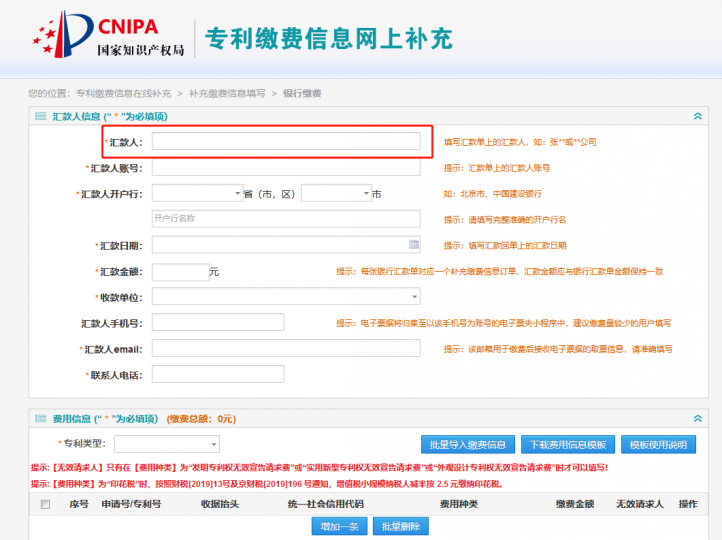
Task: Open the 收款单位 dropdown
Action: [286, 296]
